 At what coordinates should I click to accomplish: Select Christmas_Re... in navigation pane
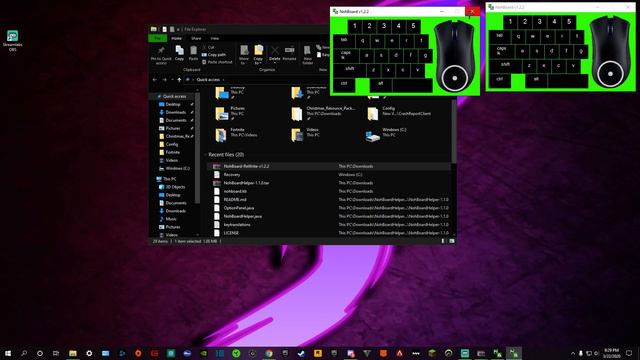pyautogui.click(x=176, y=136)
